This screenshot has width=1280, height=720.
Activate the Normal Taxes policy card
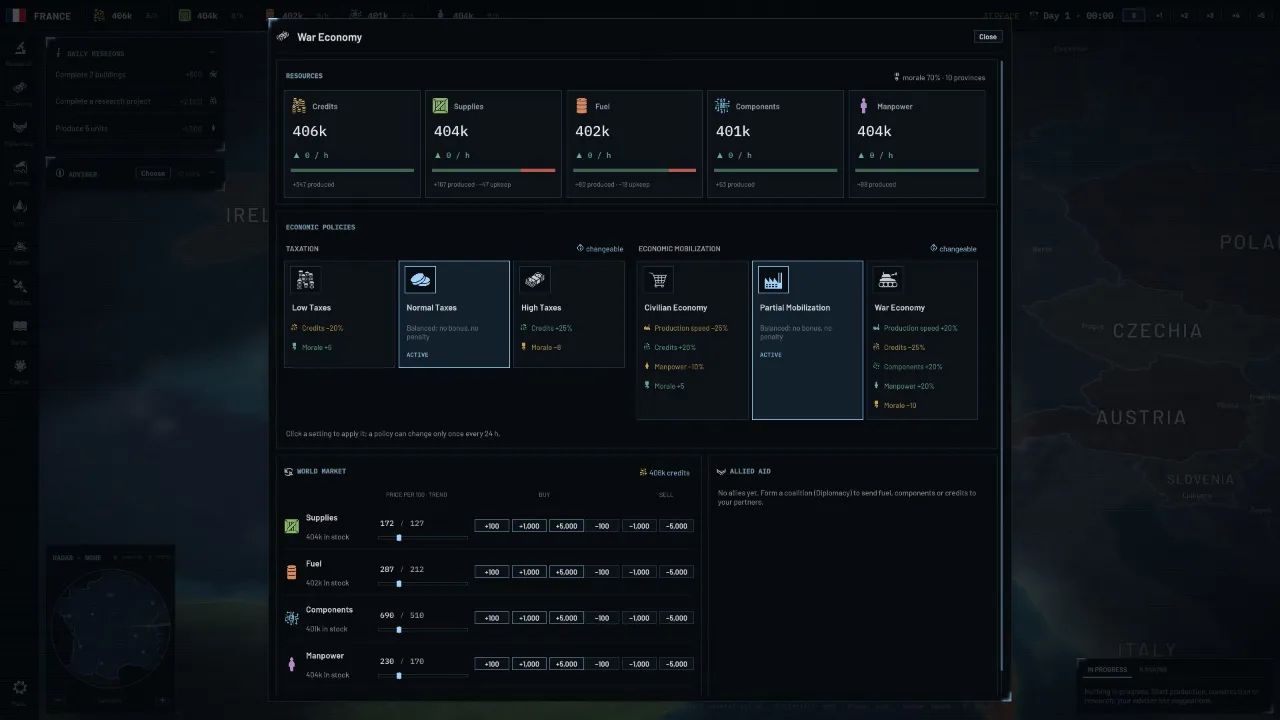[454, 314]
